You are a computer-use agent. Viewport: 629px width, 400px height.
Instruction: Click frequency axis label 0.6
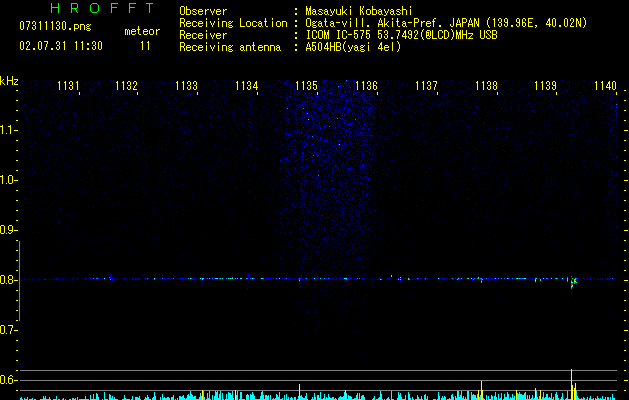pos(8,380)
